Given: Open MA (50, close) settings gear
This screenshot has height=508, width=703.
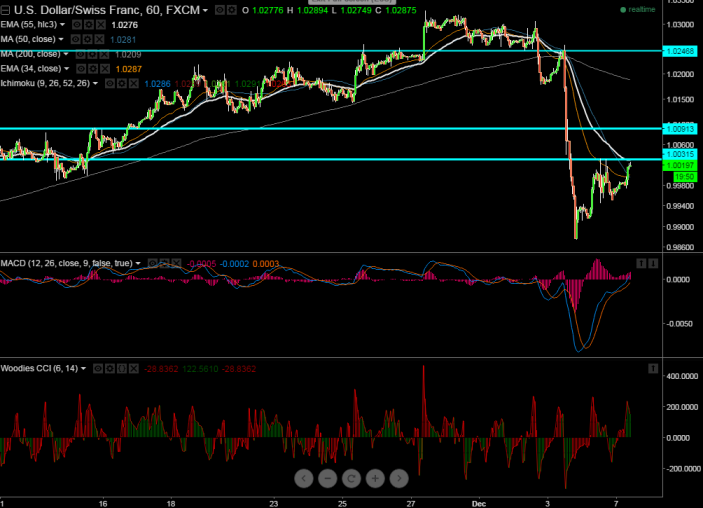Looking at the screenshot, I should click(87, 39).
